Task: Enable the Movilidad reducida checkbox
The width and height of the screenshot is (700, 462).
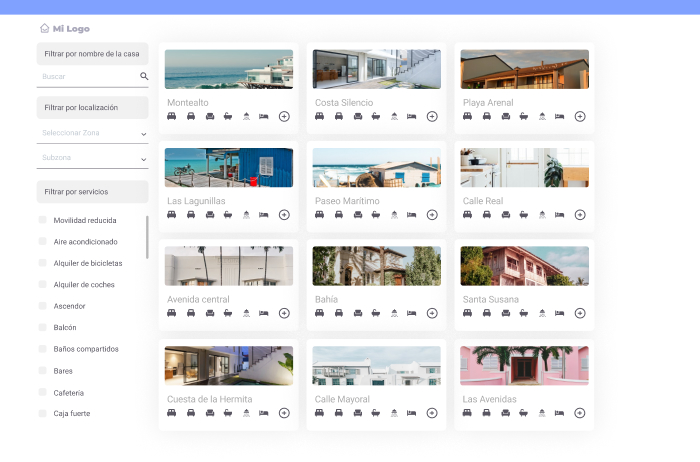Action: coord(42,220)
